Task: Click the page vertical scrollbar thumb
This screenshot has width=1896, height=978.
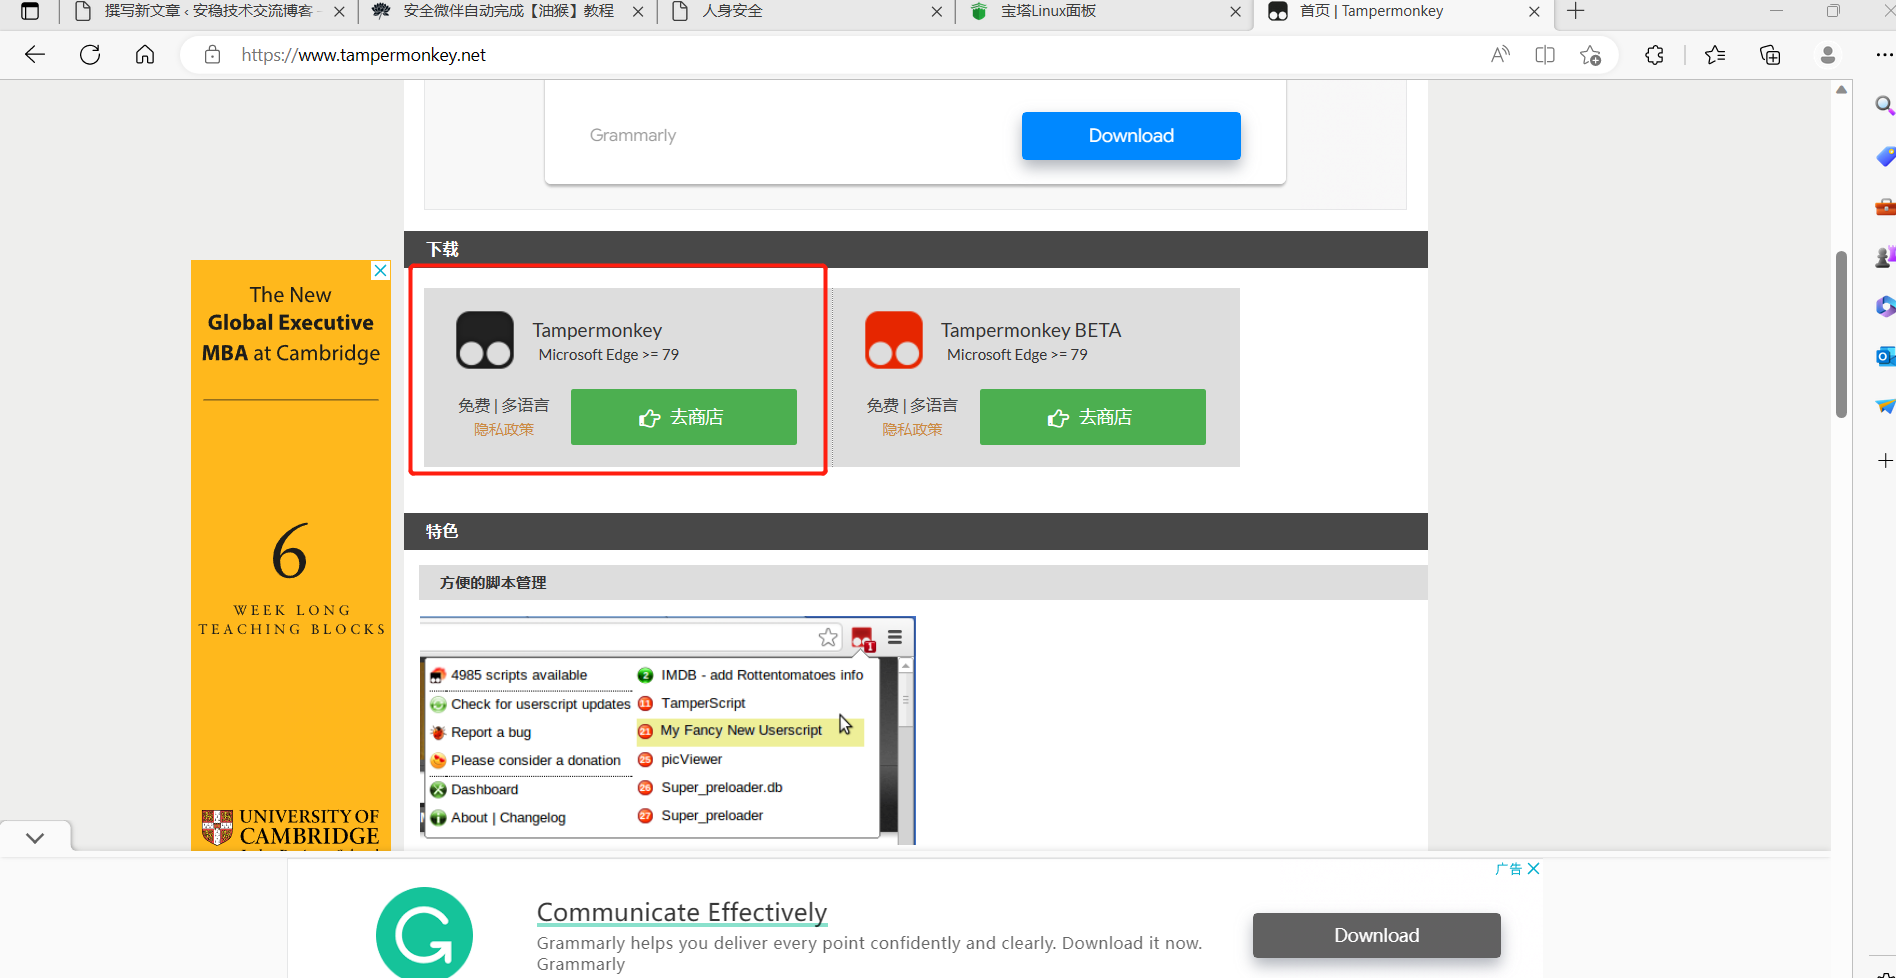Action: tap(1841, 334)
